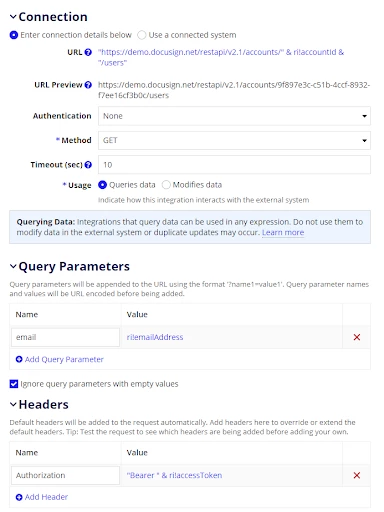
Task: Open the Authentication dropdown
Action: [x=234, y=116]
